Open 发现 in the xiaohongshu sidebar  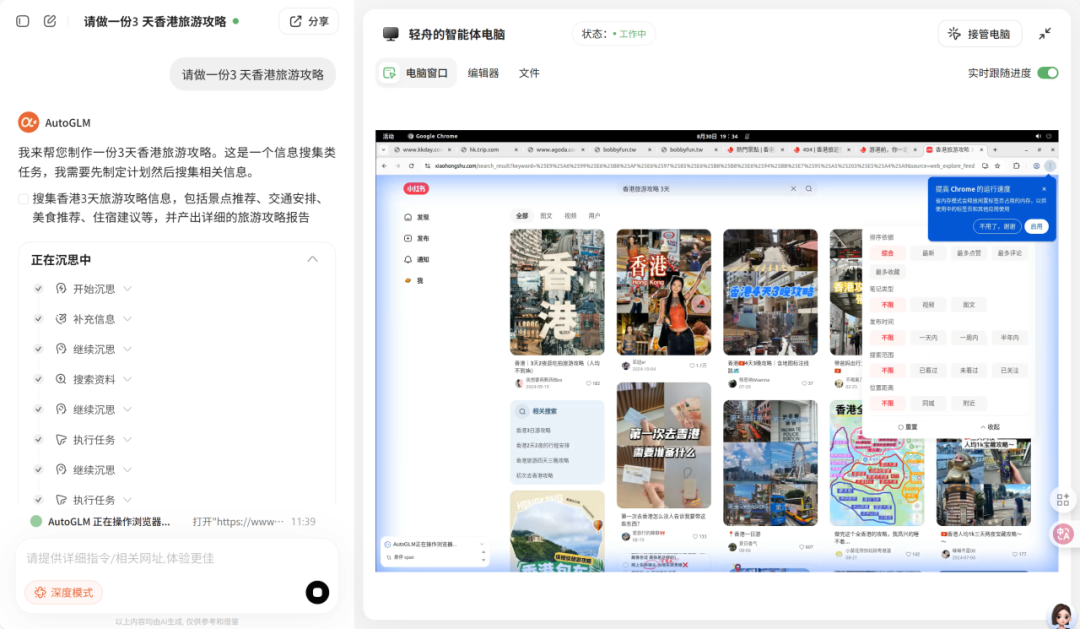(417, 217)
